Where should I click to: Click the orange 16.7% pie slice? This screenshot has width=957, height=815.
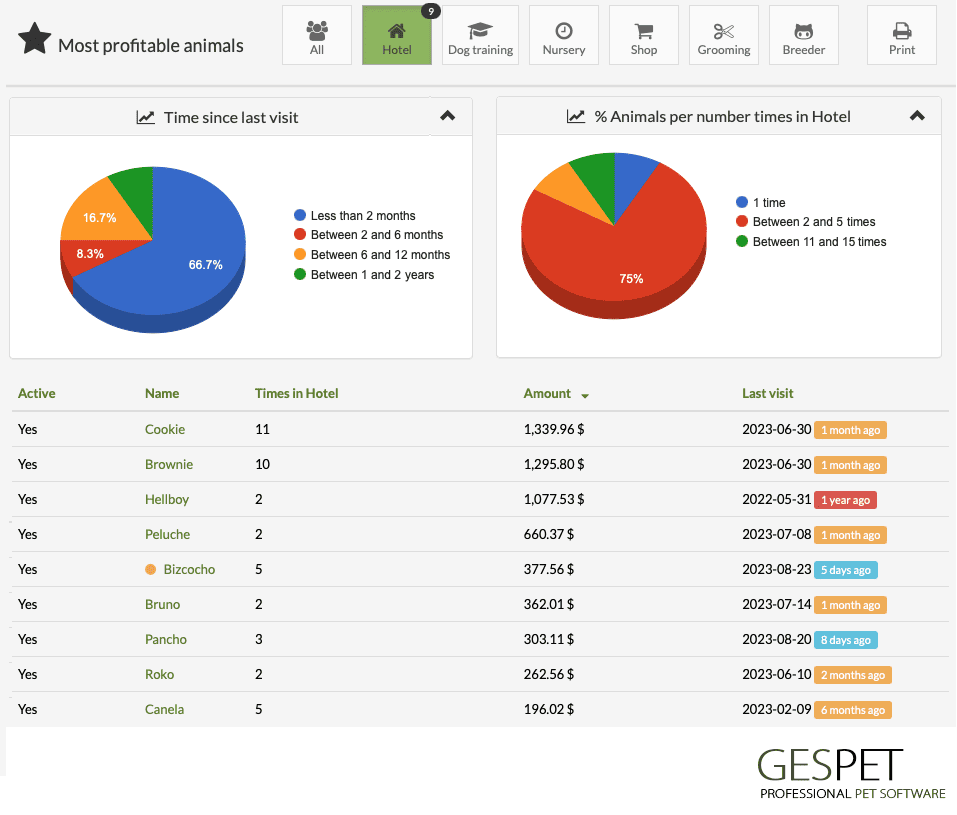(101, 214)
